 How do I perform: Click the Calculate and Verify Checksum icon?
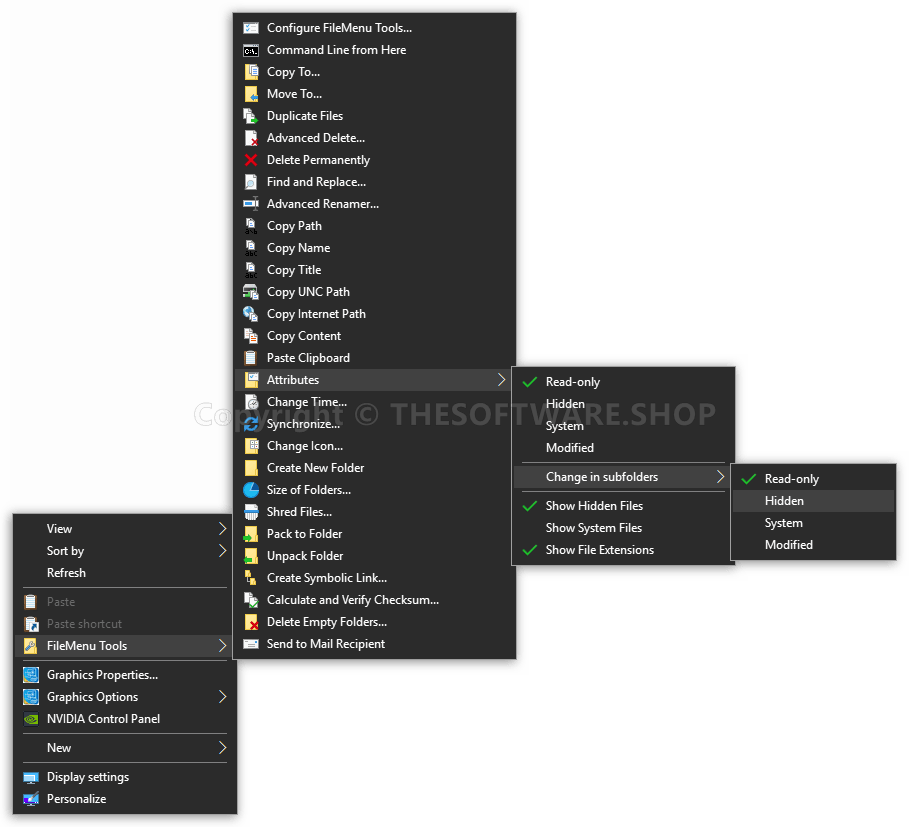251,600
